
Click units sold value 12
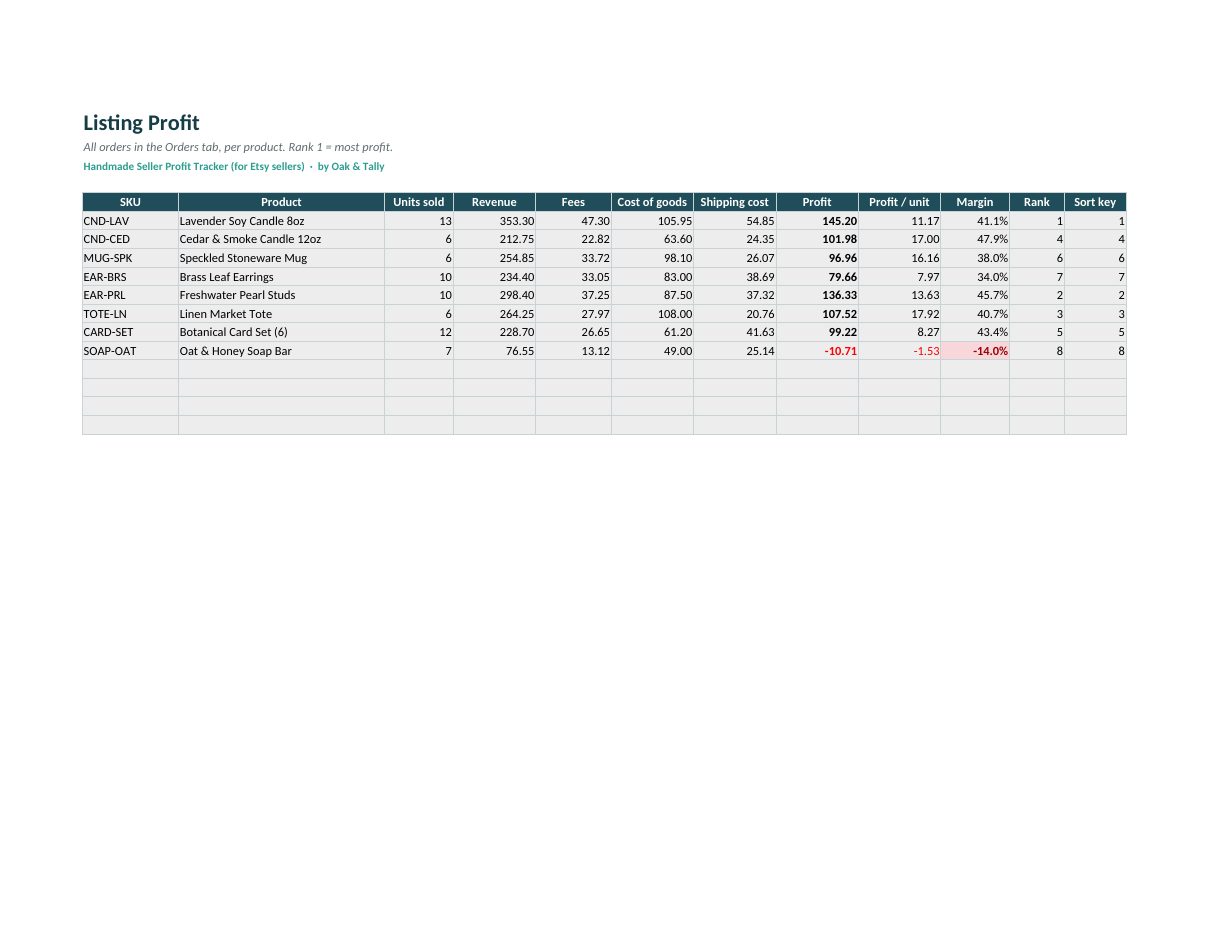pos(419,332)
